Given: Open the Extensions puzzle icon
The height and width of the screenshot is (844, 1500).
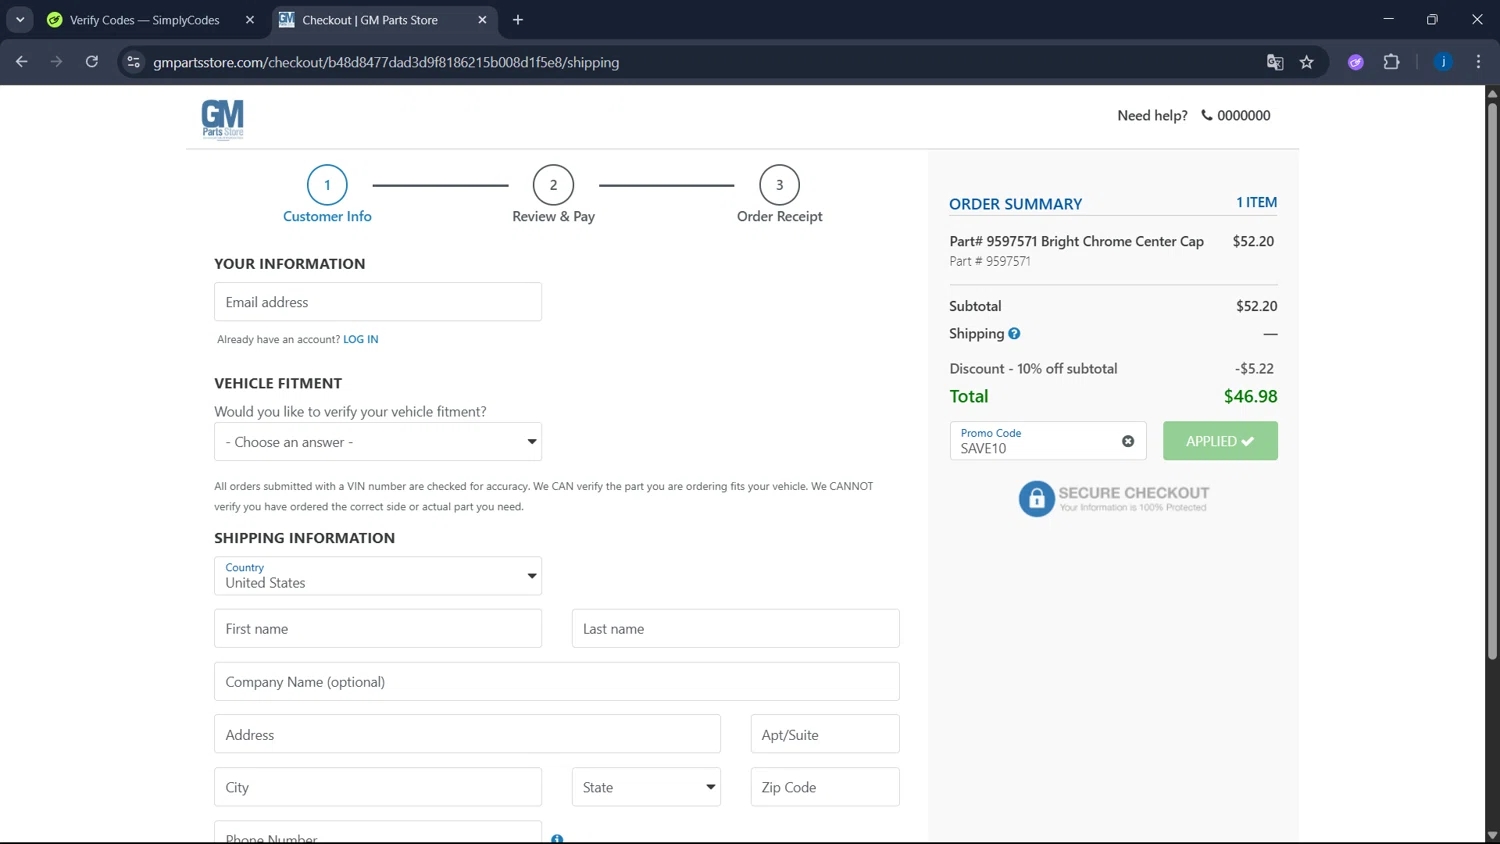Looking at the screenshot, I should click(x=1391, y=62).
